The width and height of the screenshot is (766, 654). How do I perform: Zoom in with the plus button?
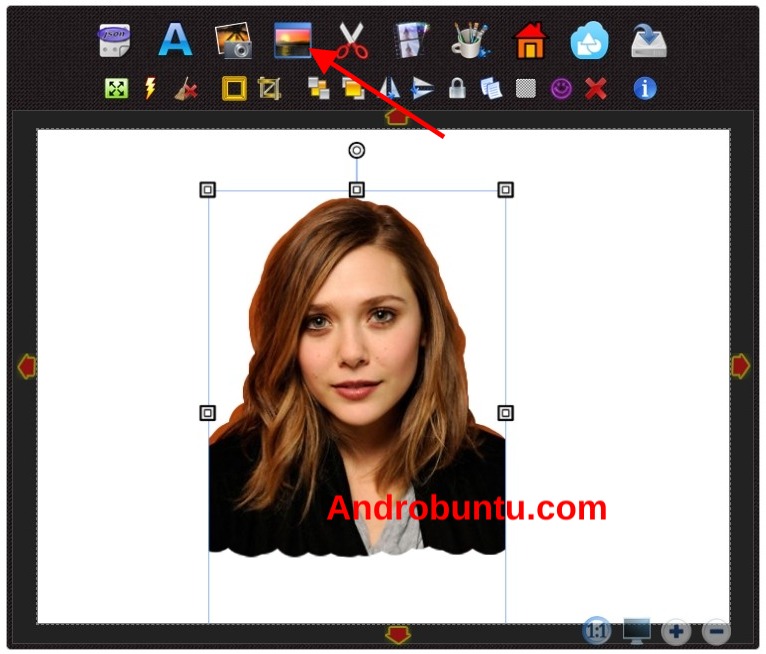coord(676,632)
